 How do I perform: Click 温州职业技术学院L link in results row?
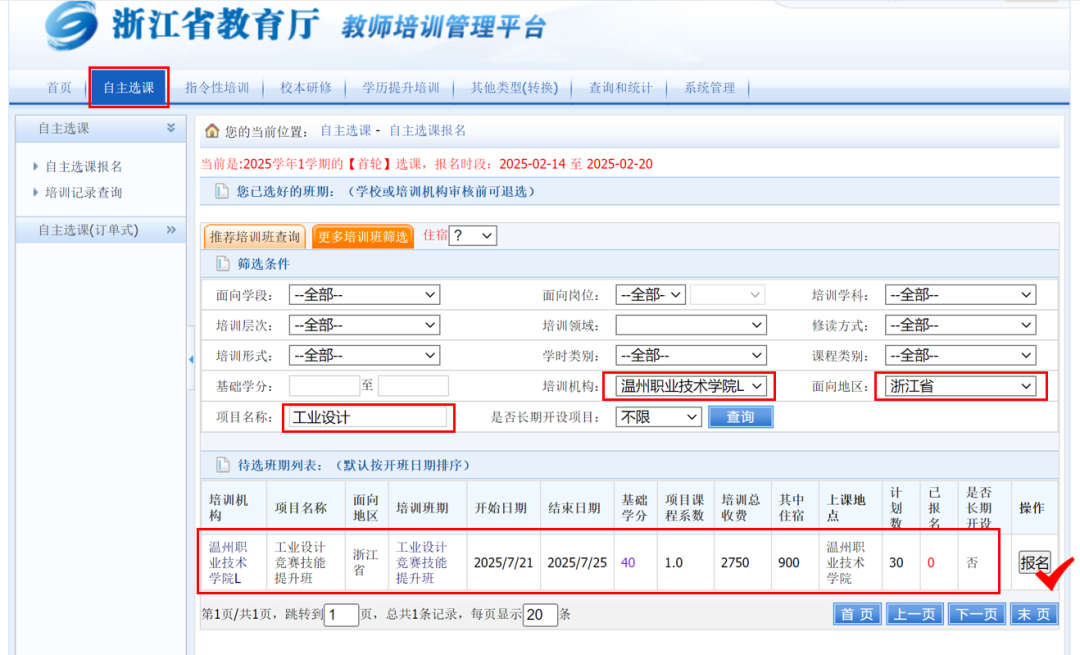click(228, 563)
